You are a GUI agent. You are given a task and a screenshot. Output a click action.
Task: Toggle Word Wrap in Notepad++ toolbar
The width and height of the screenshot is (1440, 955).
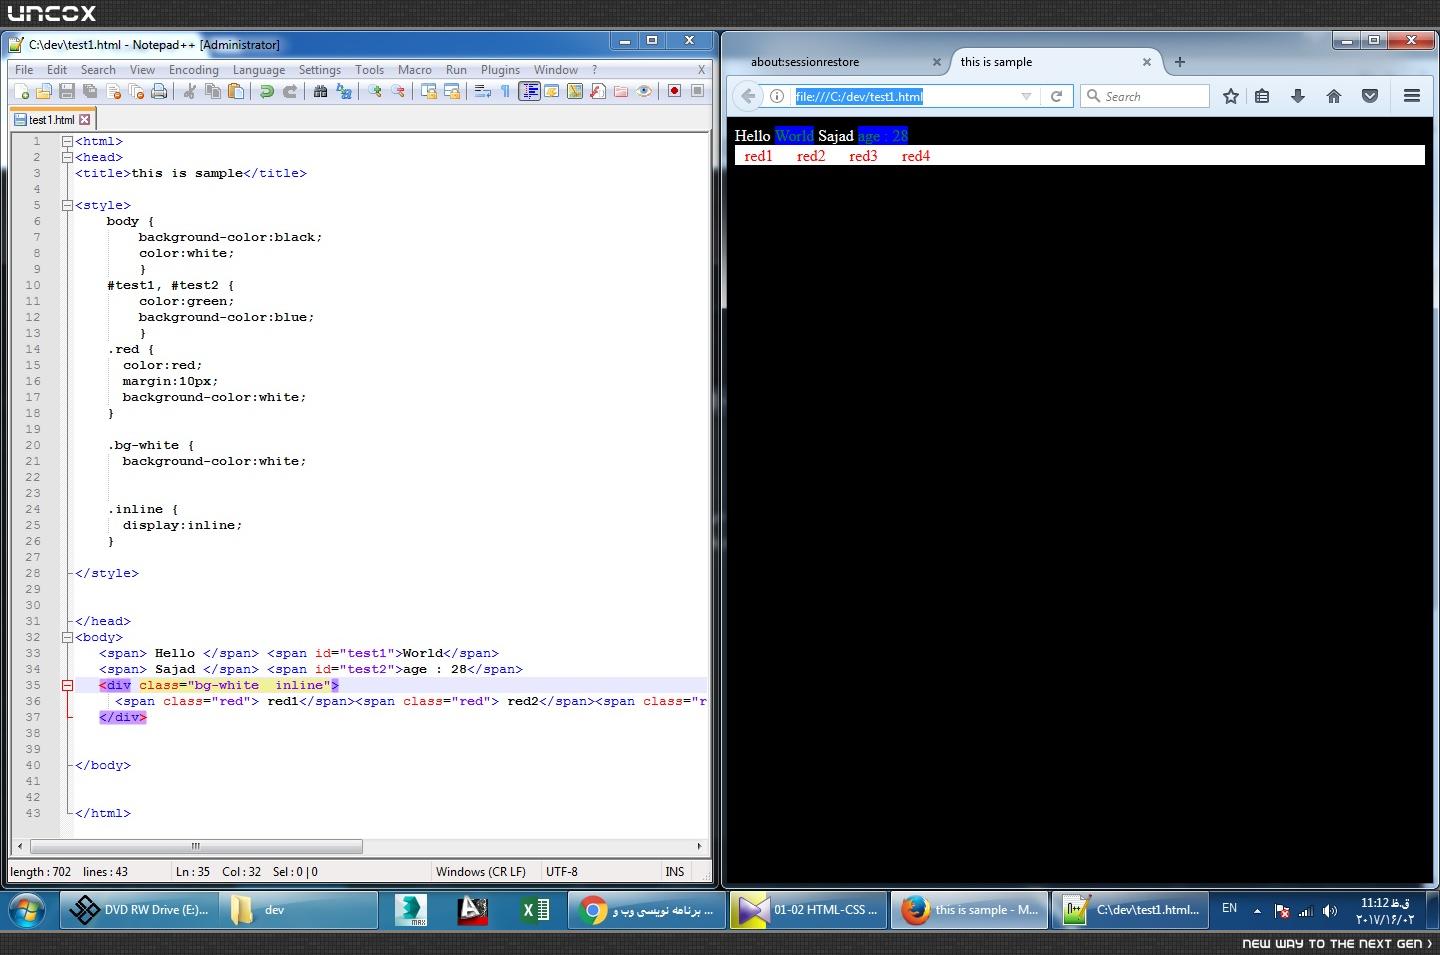coord(482,92)
